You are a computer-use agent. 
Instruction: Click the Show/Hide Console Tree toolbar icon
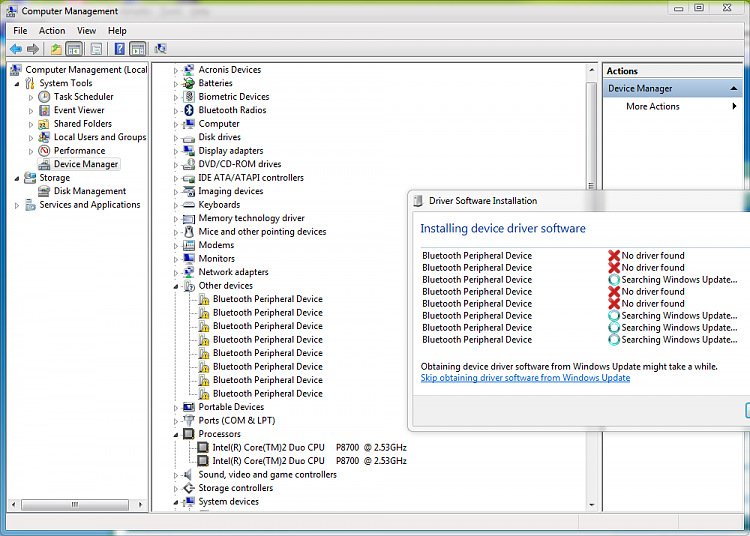[x=74, y=49]
